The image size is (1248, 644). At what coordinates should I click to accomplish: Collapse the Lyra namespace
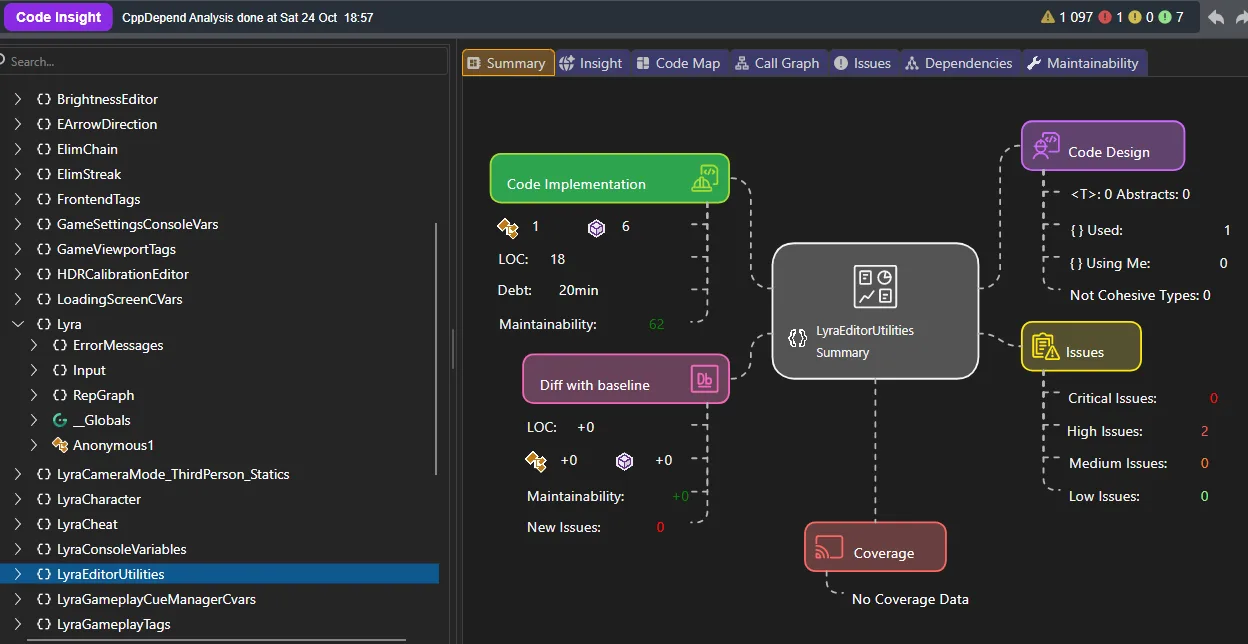click(18, 324)
